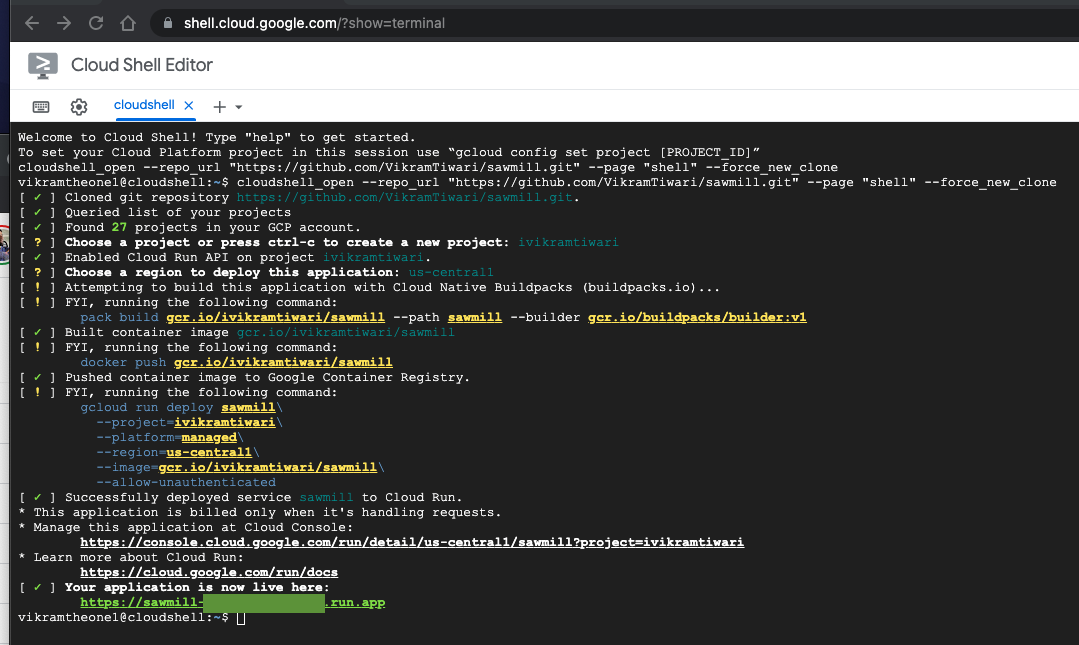Click the address bar URL shell.cloud.google.com

tap(314, 23)
